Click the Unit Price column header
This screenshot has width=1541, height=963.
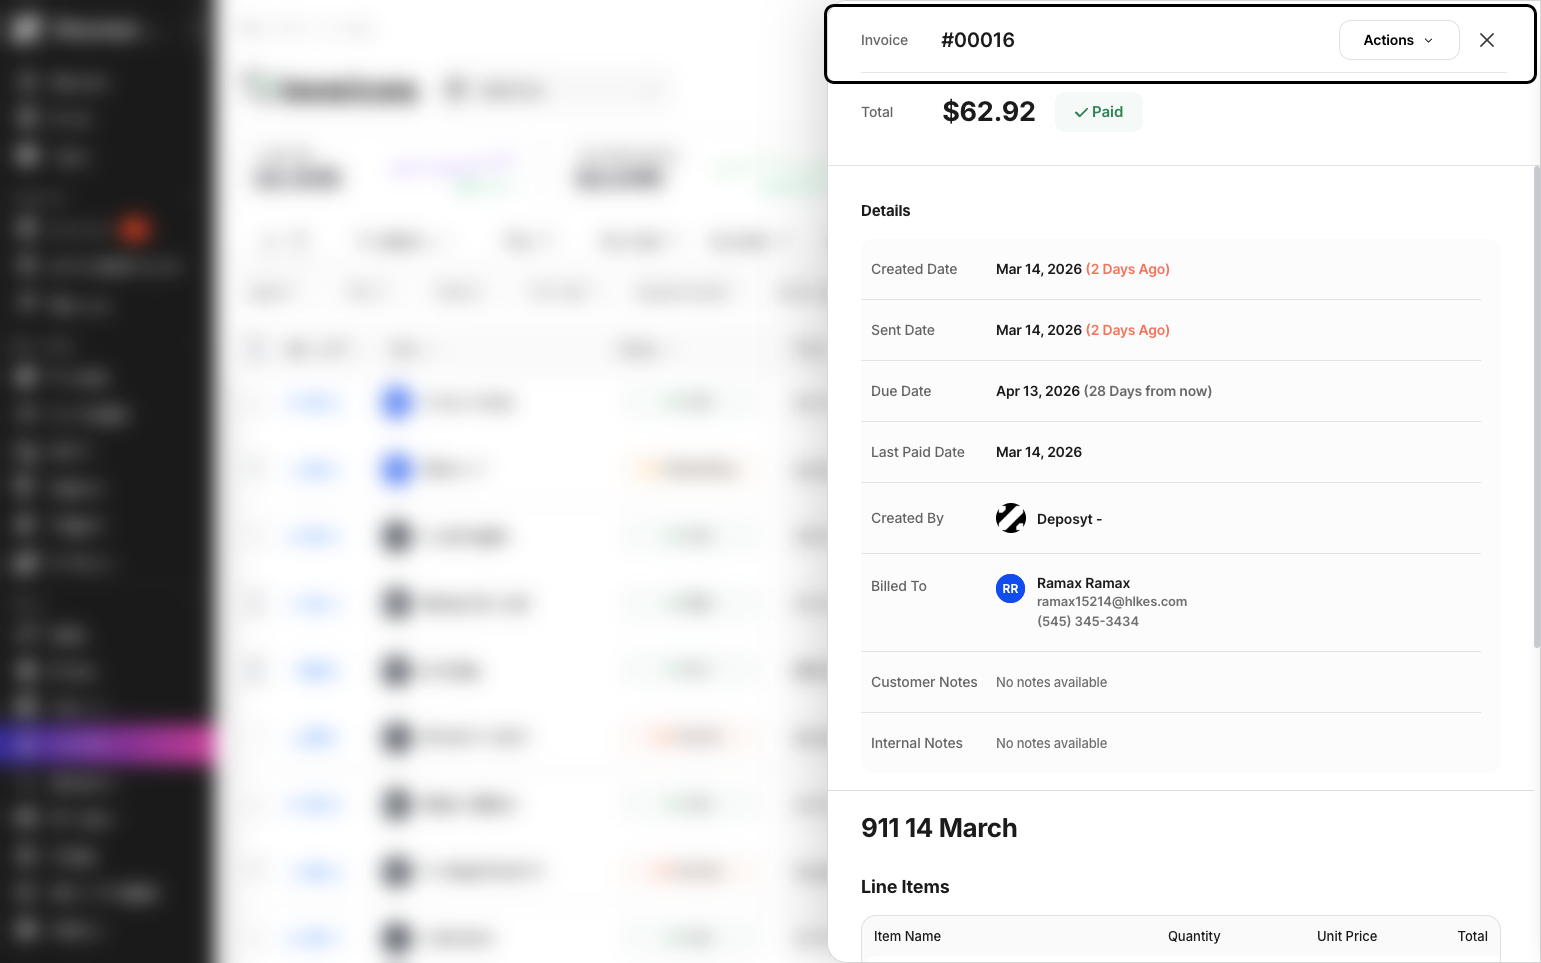point(1347,936)
